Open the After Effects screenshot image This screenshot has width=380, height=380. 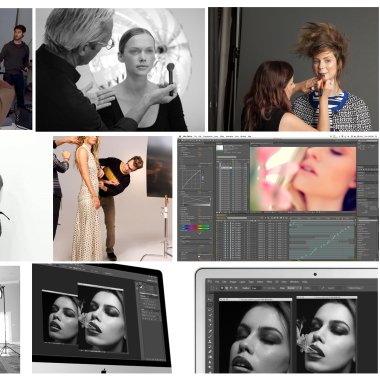[278, 197]
